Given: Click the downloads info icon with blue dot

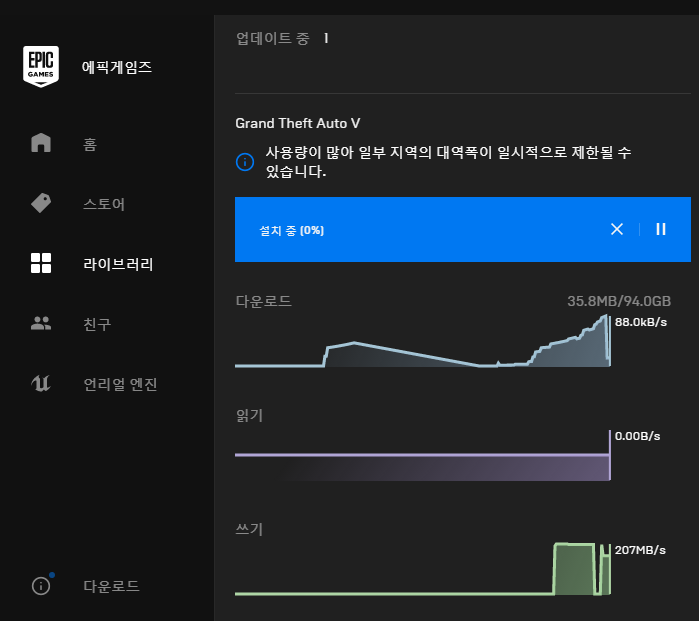Looking at the screenshot, I should (x=42, y=584).
